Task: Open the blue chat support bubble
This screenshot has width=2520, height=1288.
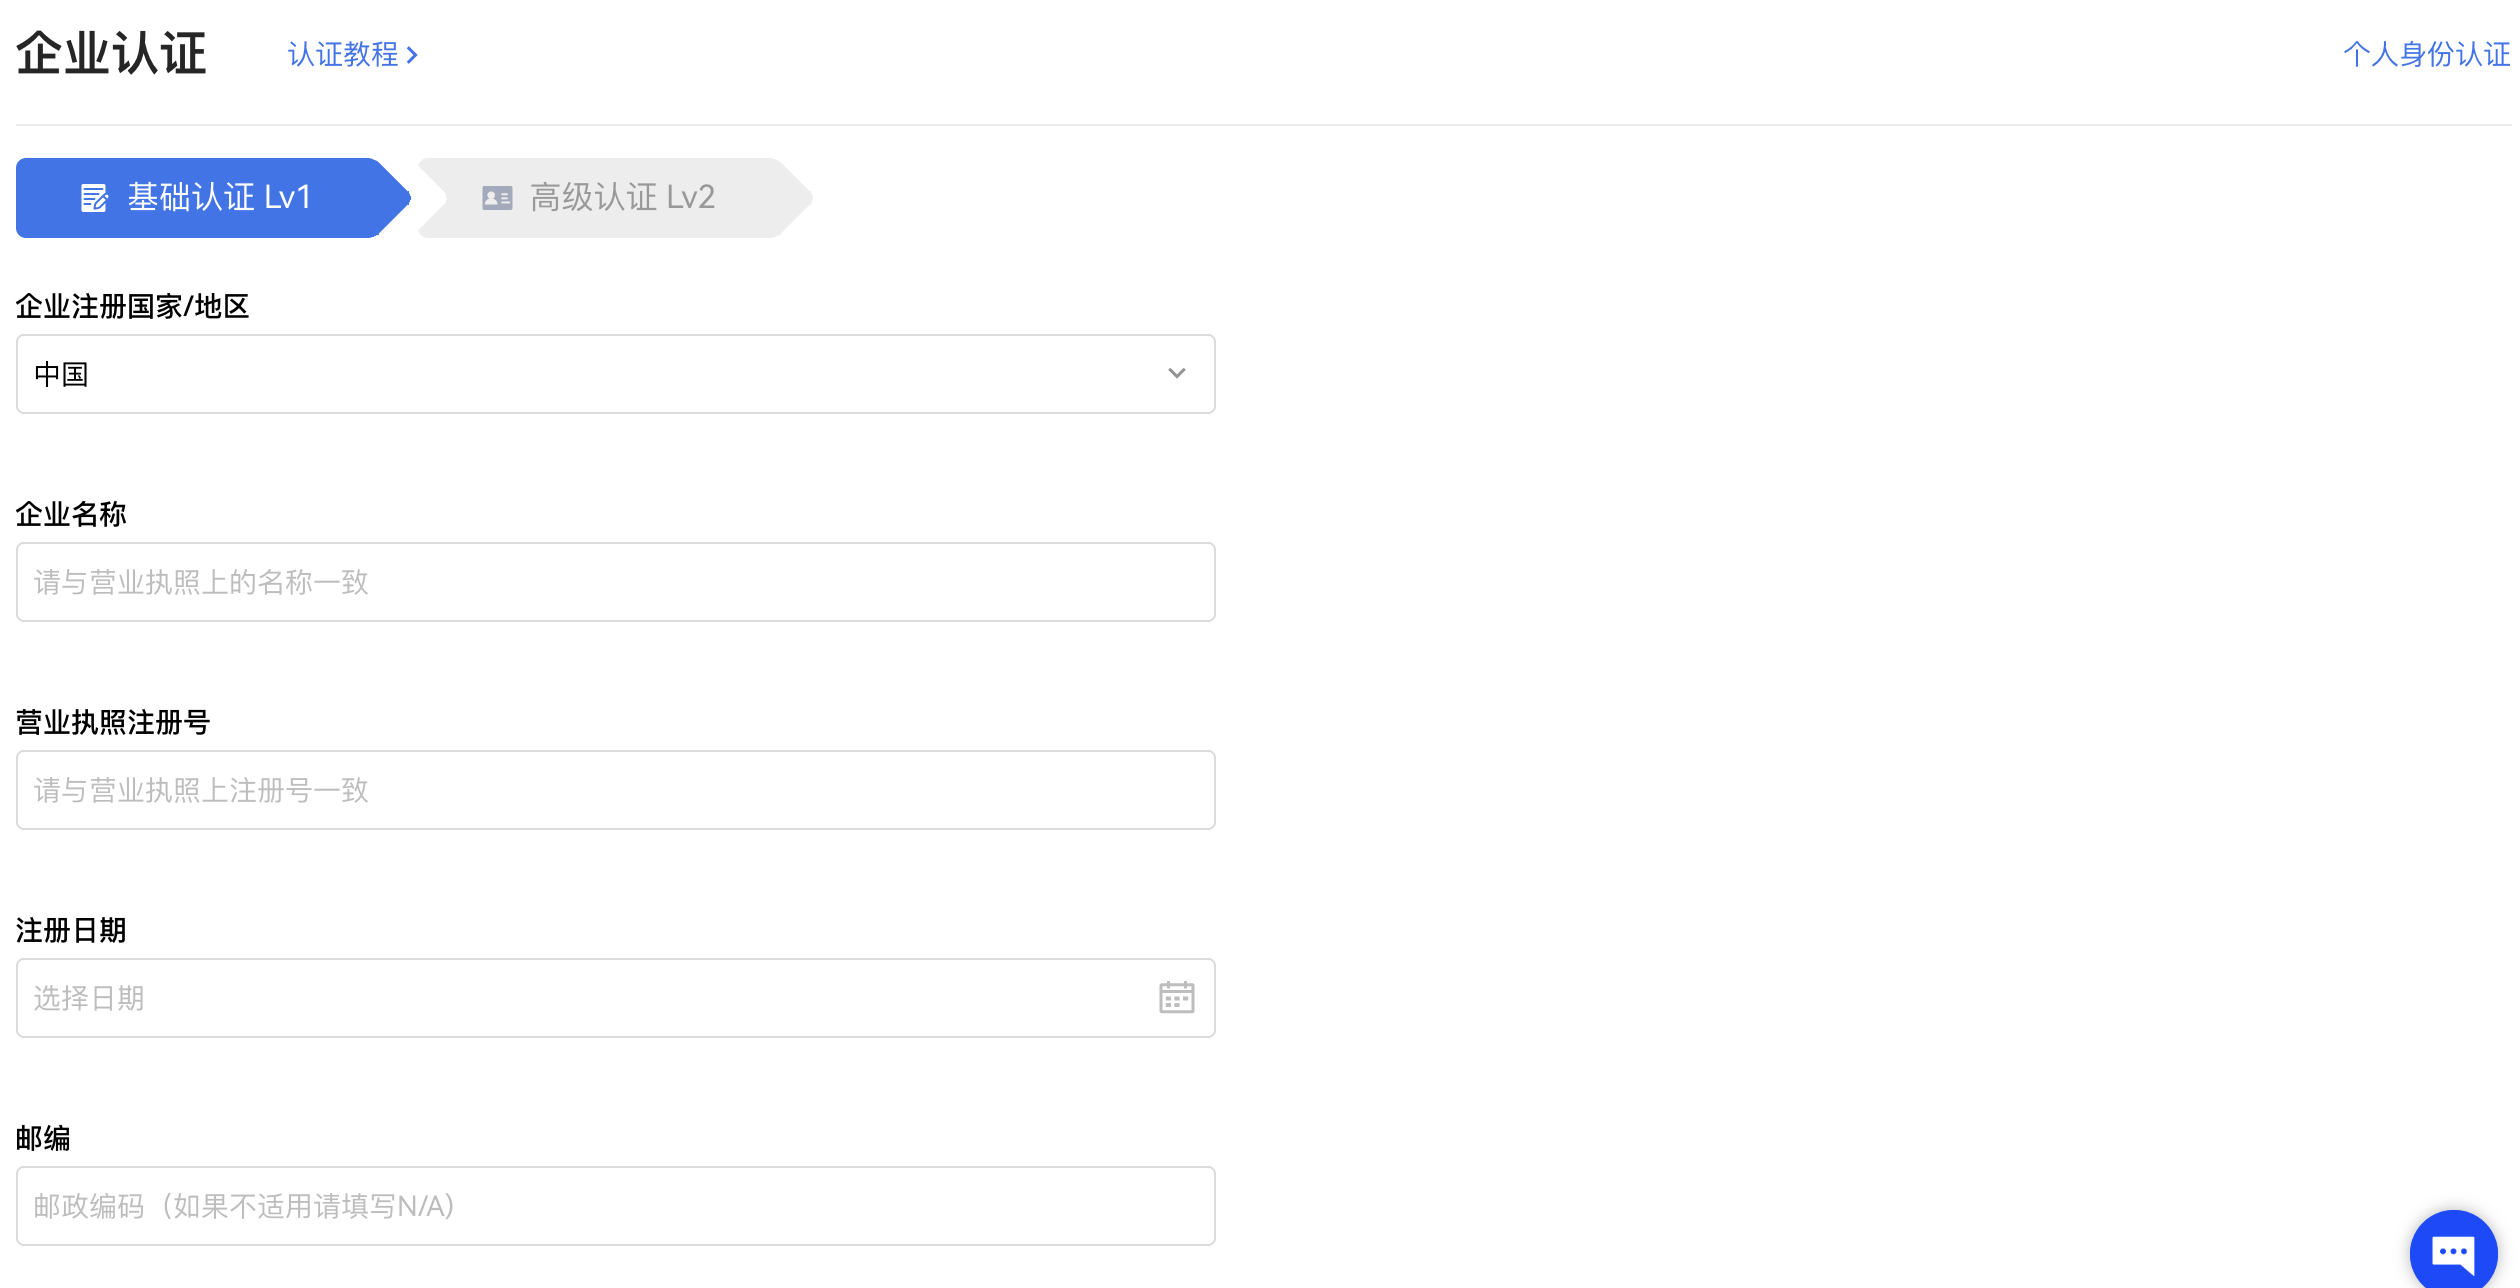Action: 2453,1251
